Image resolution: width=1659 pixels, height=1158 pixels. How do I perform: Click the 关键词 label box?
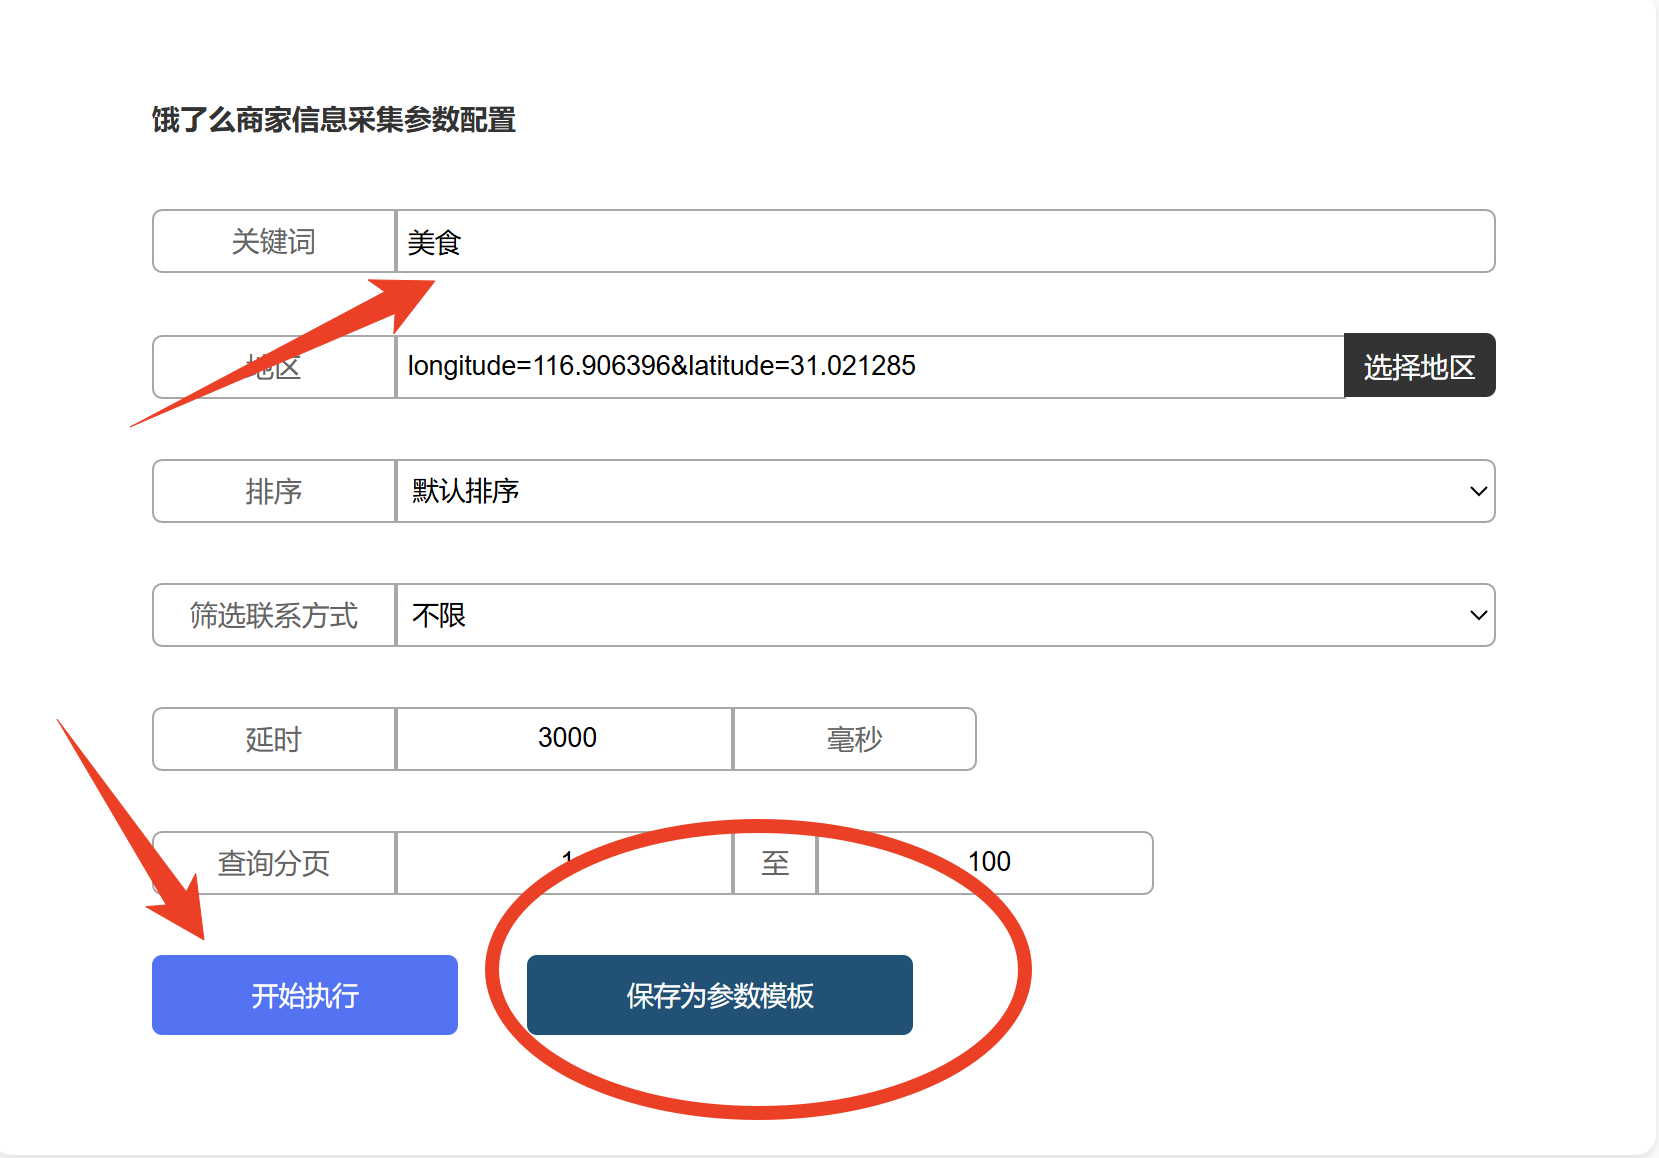pos(274,242)
